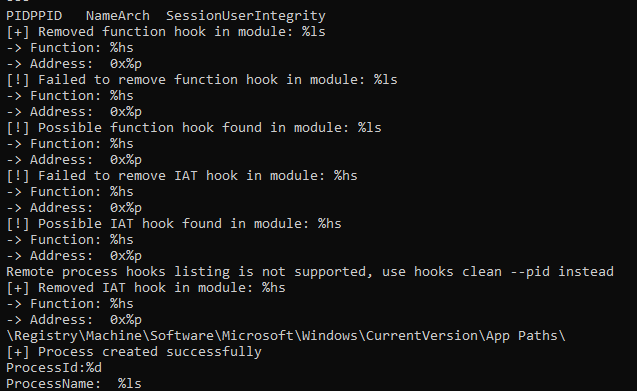Click '[!] Possible function hook found' line

pos(194,128)
